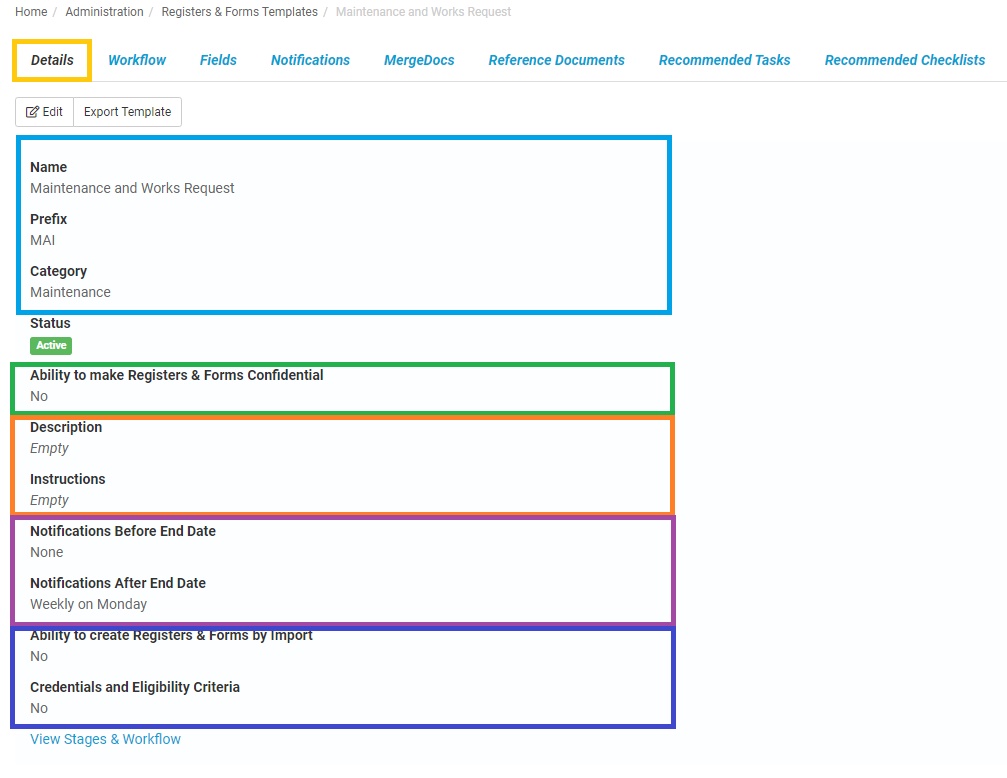
Task: Switch to Recommended Checklists tab
Action: pyautogui.click(x=905, y=60)
